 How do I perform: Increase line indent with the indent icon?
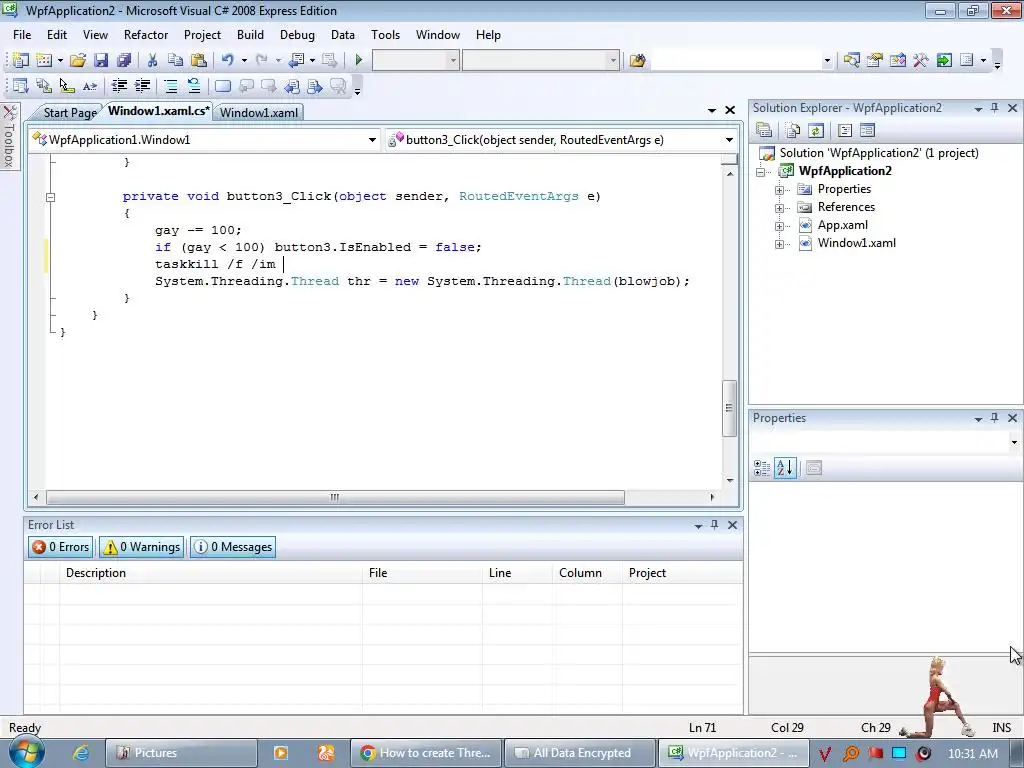click(142, 86)
